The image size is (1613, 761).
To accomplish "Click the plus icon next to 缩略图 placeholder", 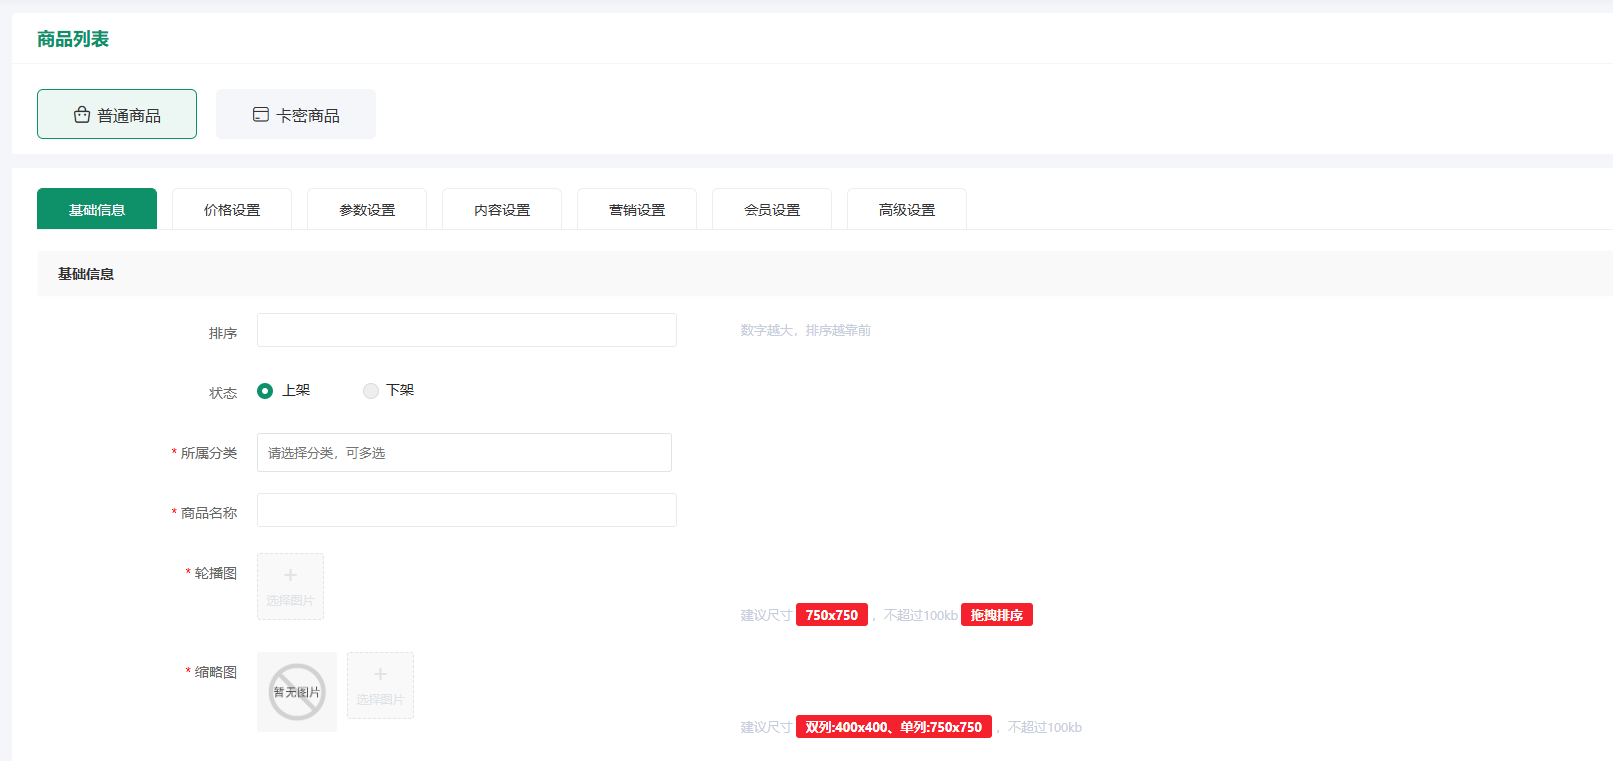I will pos(380,675).
